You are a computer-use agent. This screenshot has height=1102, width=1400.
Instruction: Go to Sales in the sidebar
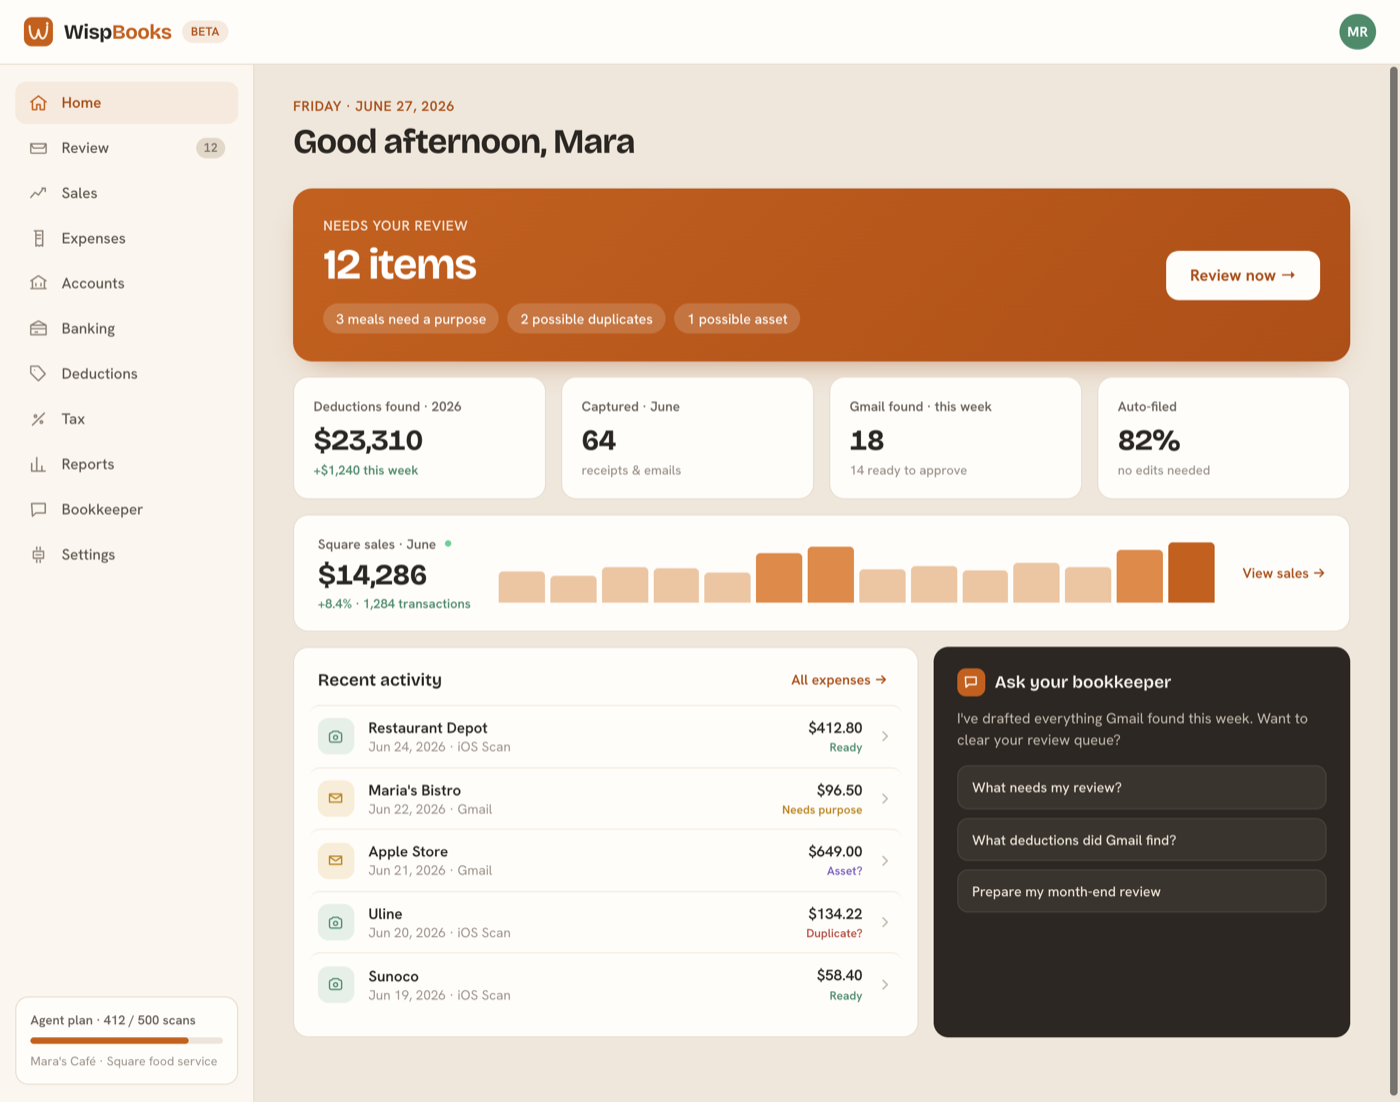126,193
